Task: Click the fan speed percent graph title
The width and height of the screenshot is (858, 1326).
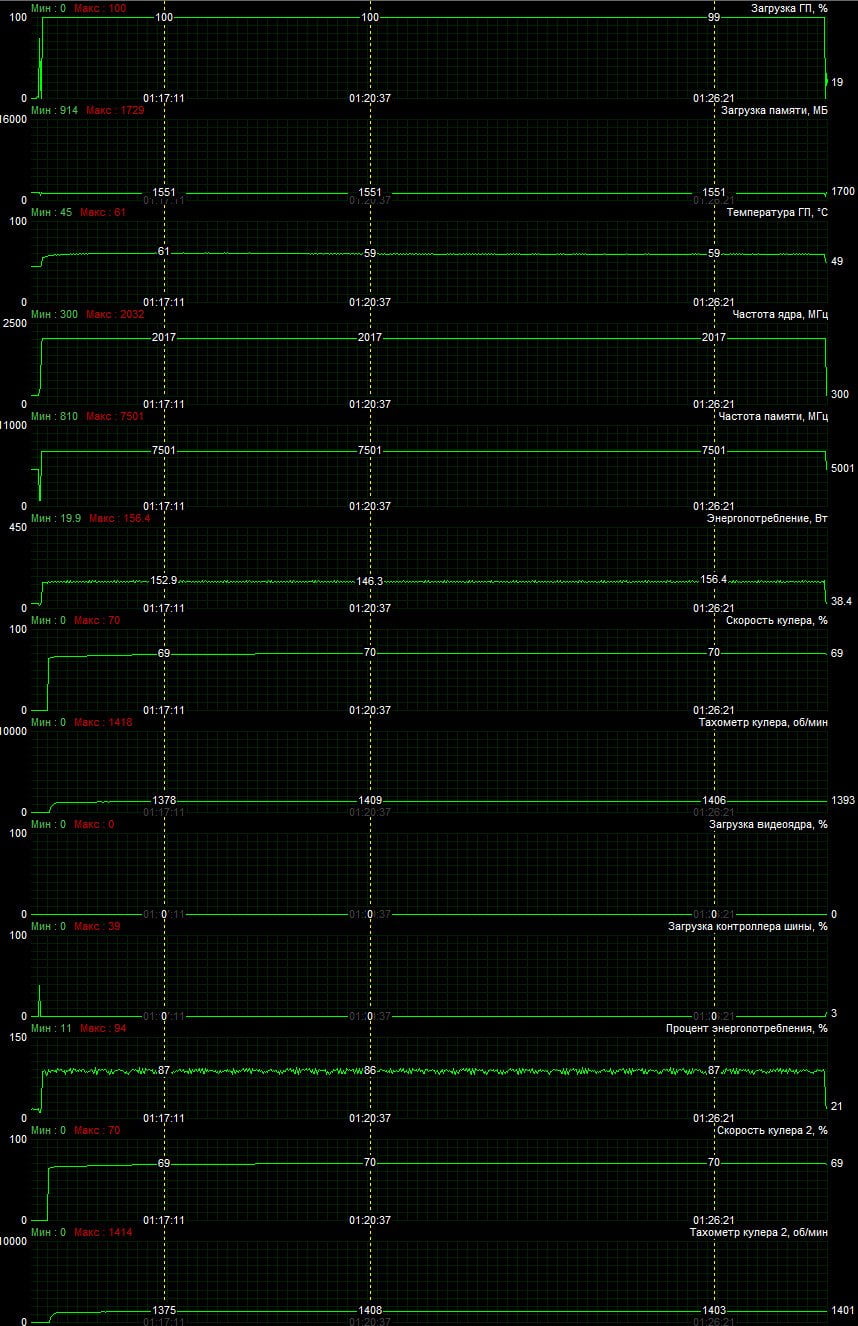Action: click(776, 620)
